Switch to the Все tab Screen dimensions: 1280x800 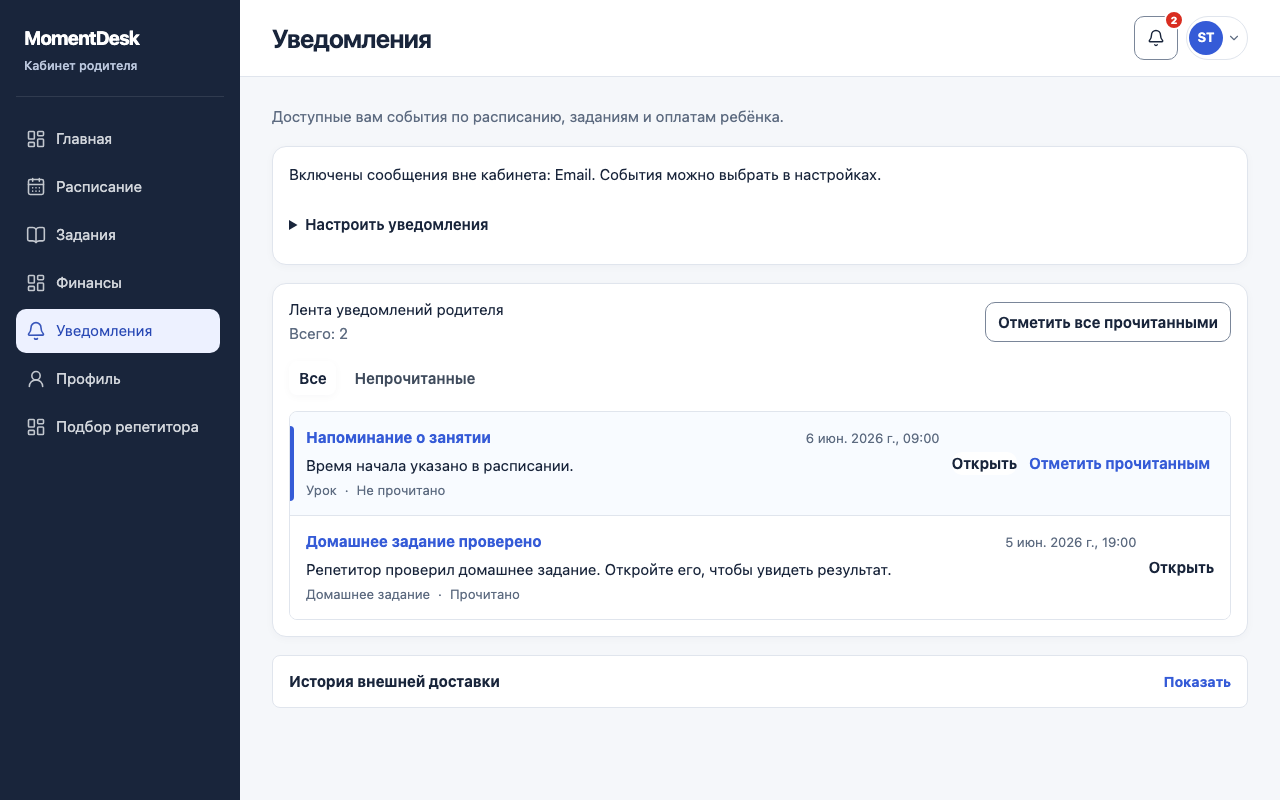pos(313,379)
